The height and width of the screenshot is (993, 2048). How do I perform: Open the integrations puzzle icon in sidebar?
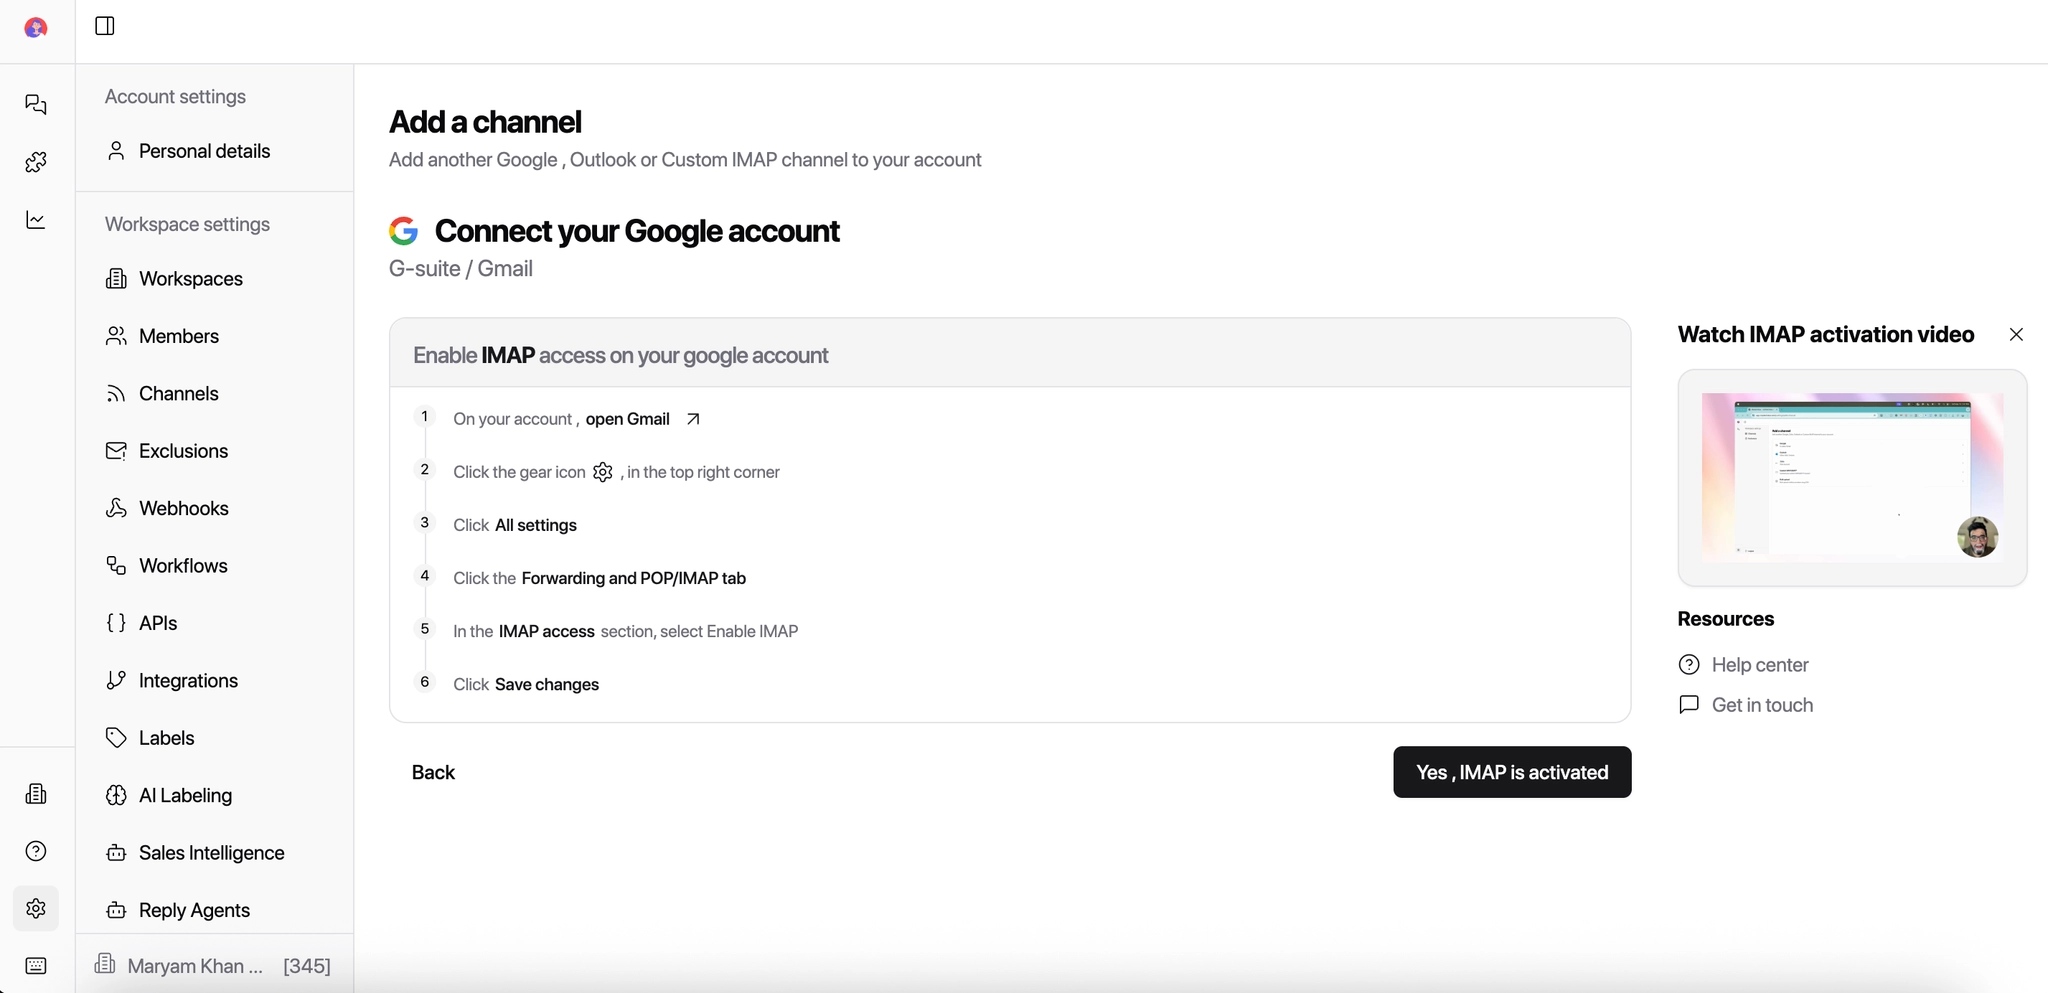(36, 162)
